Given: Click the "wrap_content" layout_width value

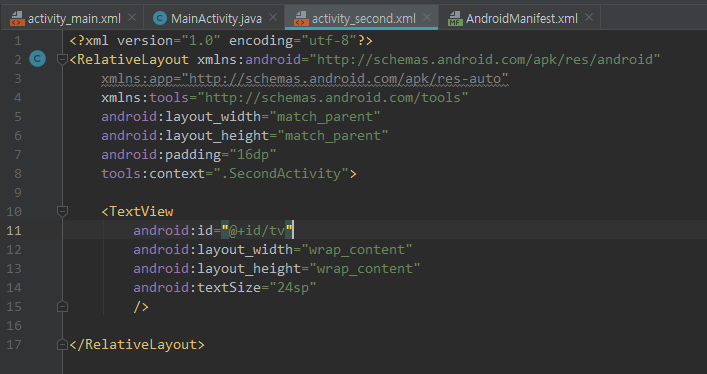Looking at the screenshot, I should [x=357, y=249].
